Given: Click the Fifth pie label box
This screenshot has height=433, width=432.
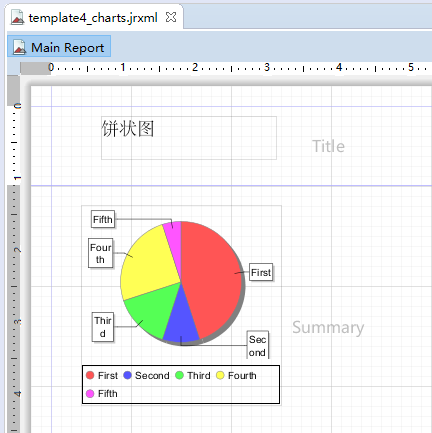Looking at the screenshot, I should [103, 219].
